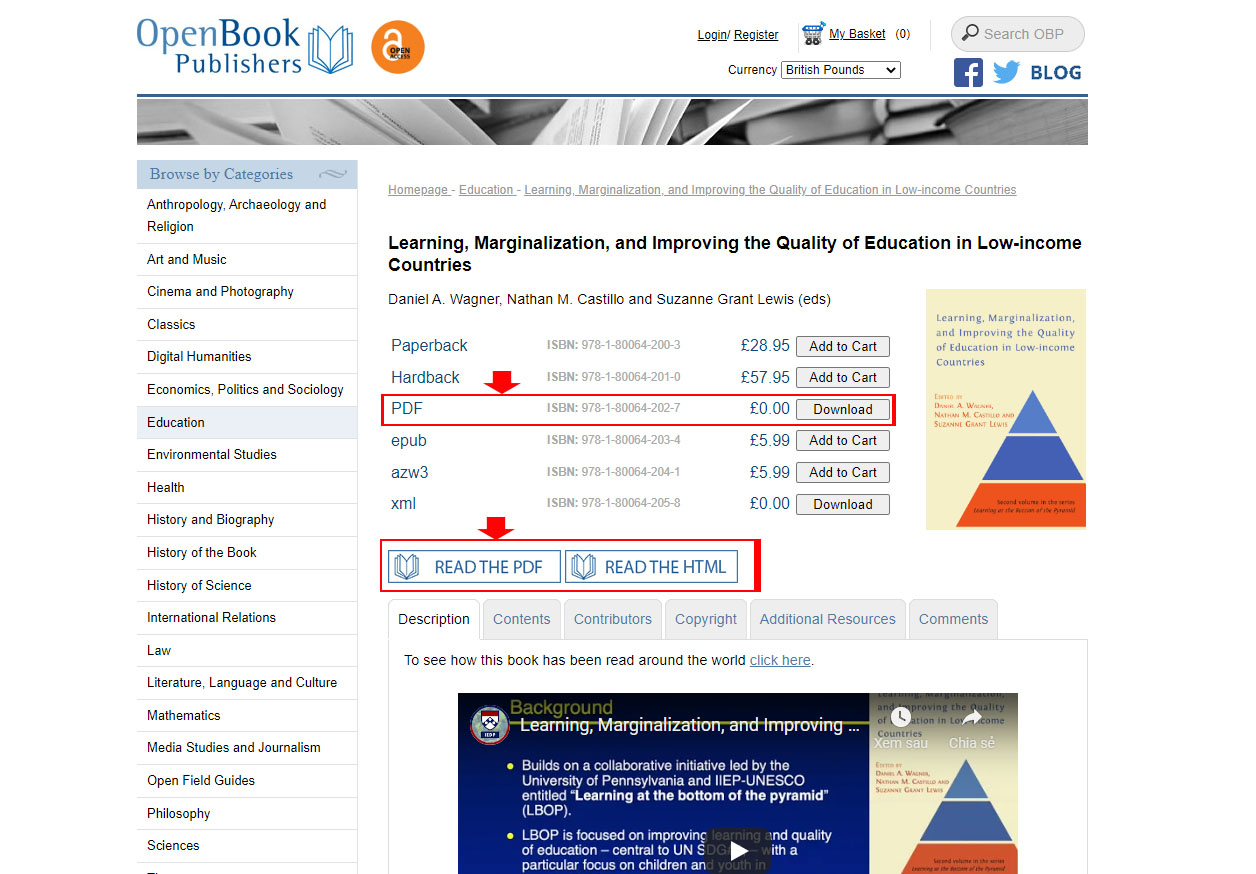Visit the Twitter bird icon
The height and width of the screenshot is (874, 1256).
(x=1005, y=72)
